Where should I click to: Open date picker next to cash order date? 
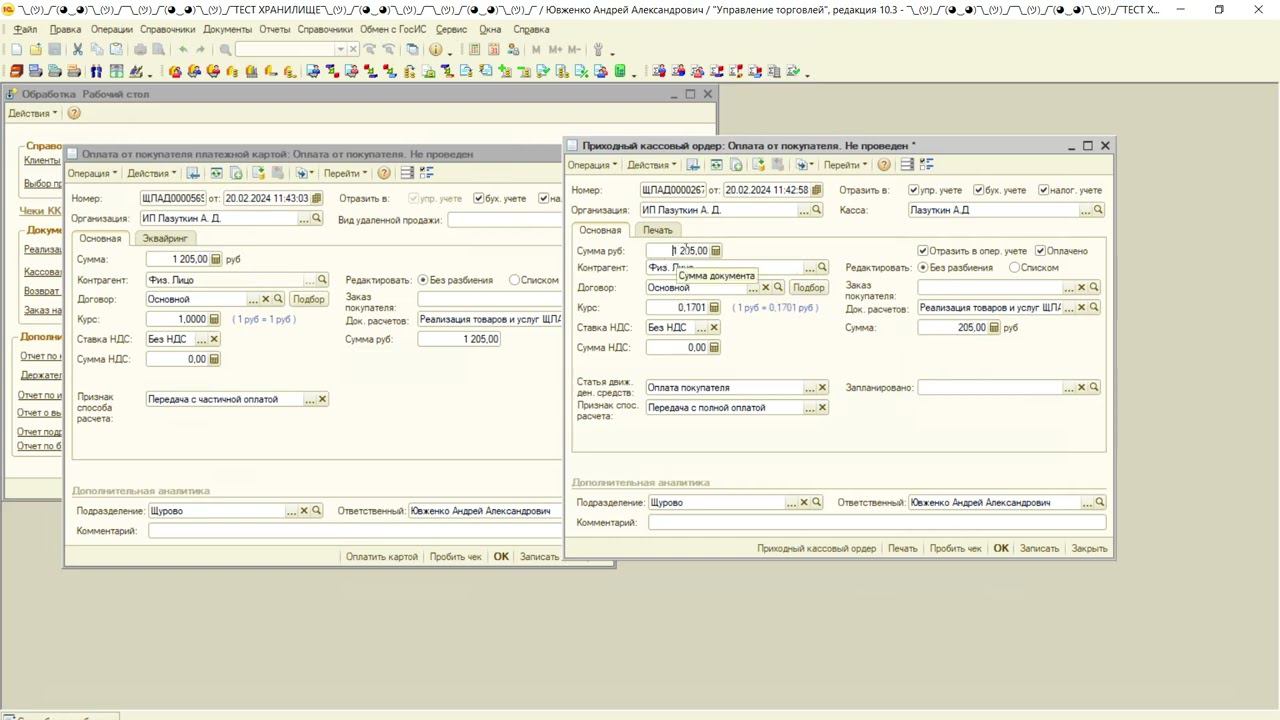817,190
